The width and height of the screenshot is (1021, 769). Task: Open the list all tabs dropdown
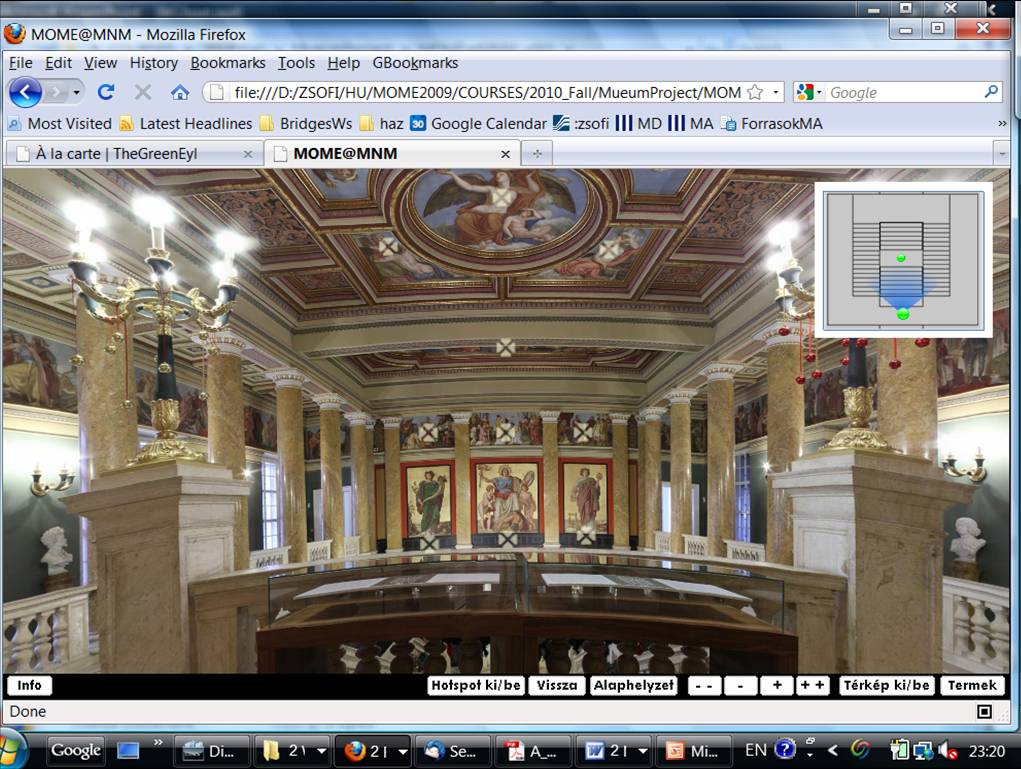(1001, 154)
